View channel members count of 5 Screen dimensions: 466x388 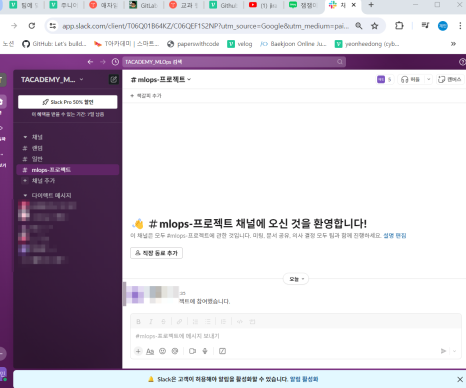(x=385, y=79)
